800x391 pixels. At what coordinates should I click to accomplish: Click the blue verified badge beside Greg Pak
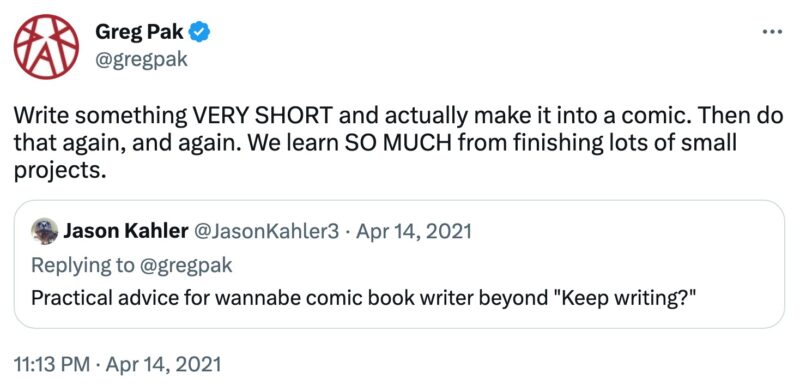199,34
